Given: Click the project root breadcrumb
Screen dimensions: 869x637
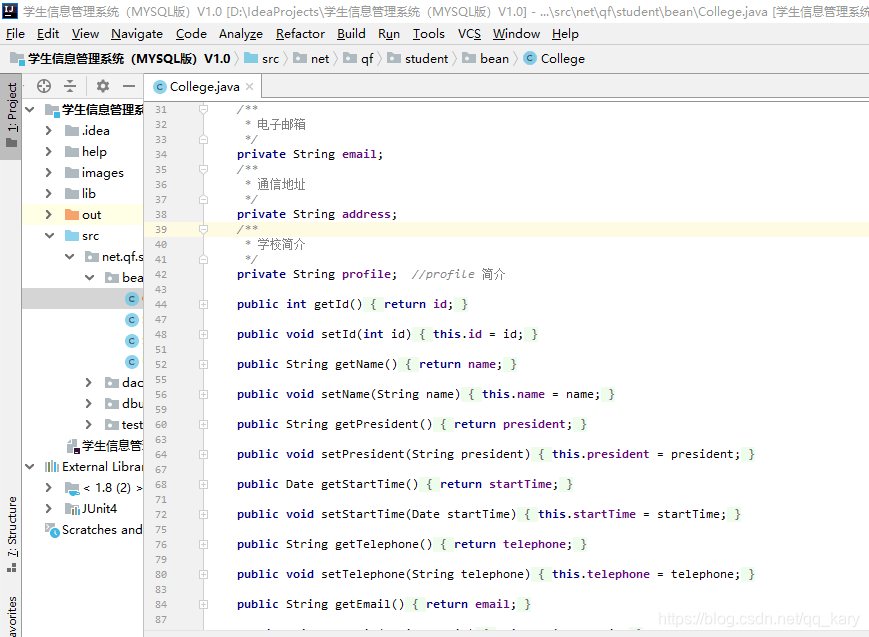Looking at the screenshot, I should point(120,59).
